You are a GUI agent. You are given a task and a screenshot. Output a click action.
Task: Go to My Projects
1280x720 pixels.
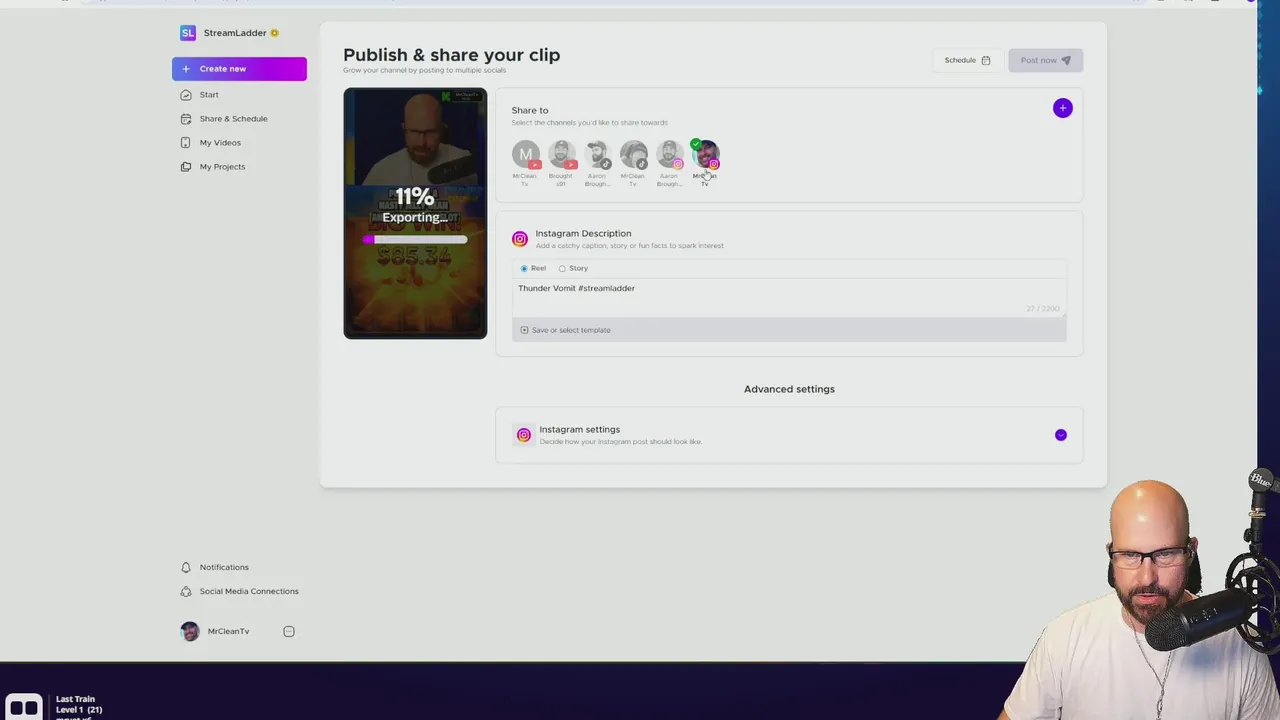(222, 167)
